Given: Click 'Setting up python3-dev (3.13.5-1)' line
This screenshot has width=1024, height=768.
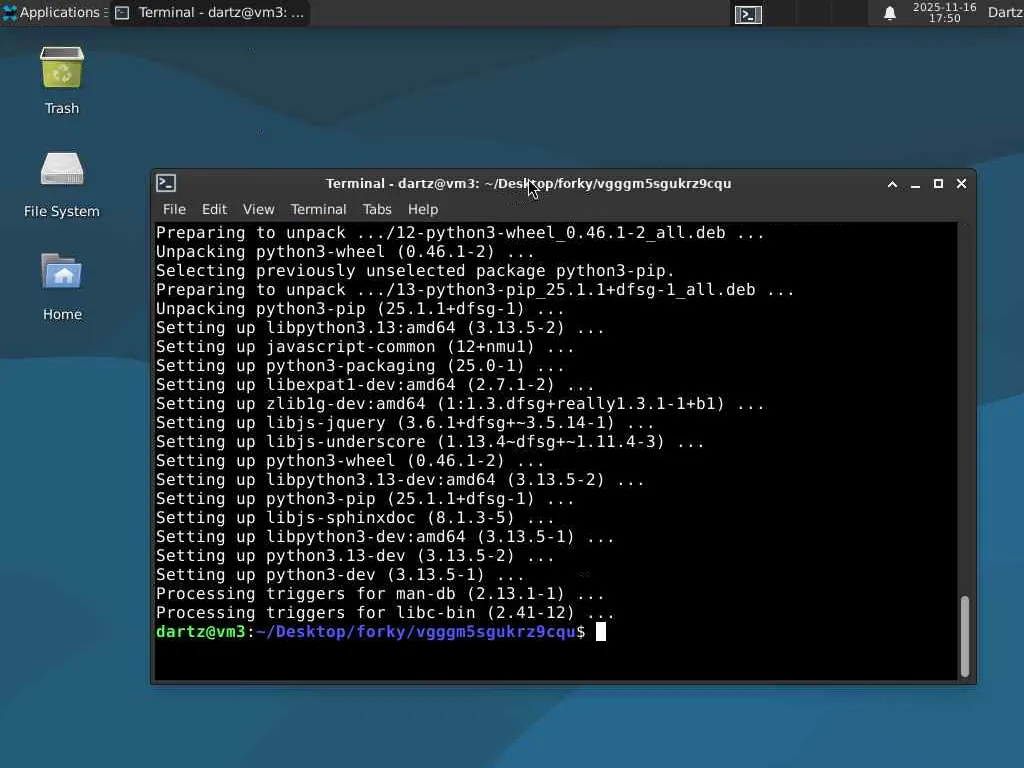Looking at the screenshot, I should coord(340,575).
